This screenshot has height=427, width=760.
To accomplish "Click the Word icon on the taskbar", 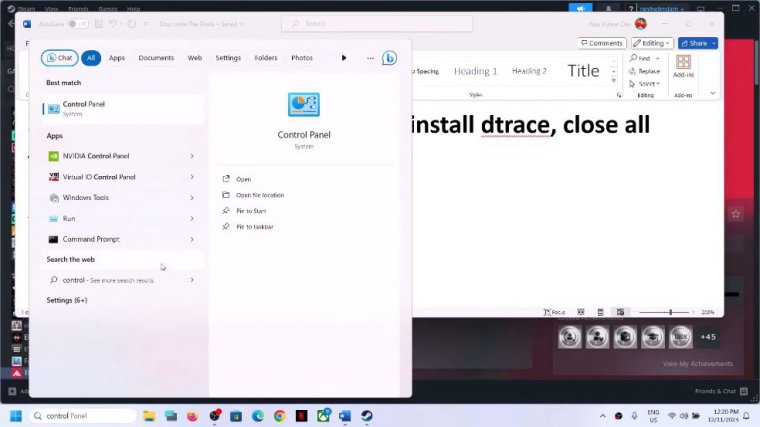I will [345, 416].
